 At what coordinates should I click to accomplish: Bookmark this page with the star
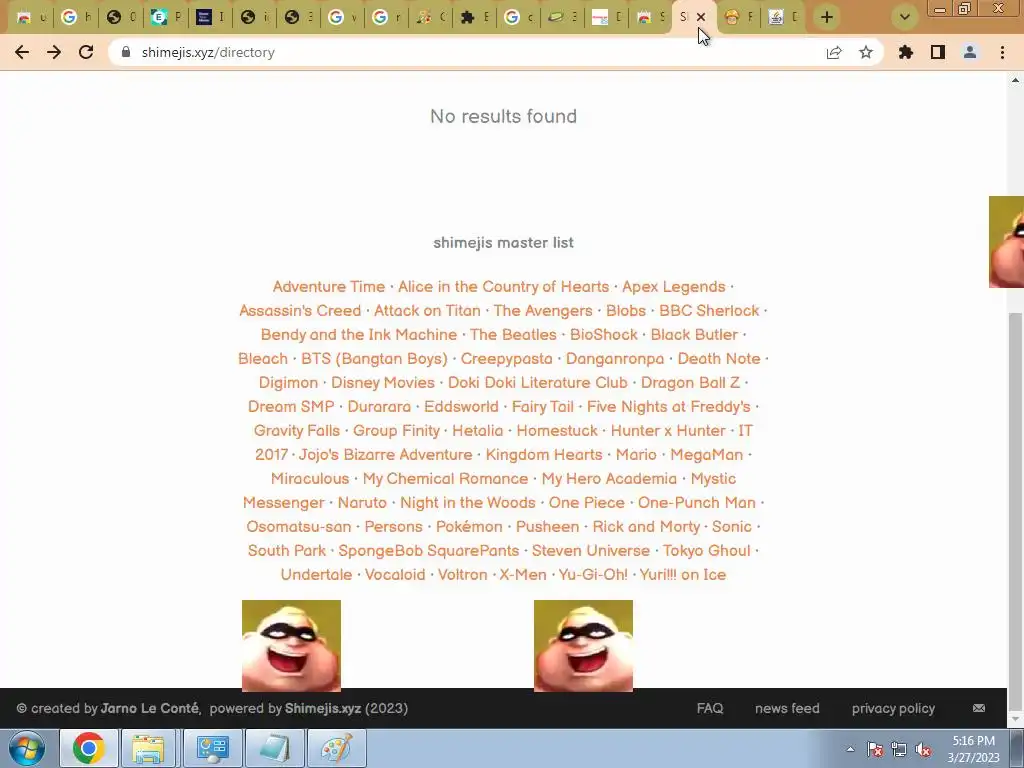coord(866,52)
